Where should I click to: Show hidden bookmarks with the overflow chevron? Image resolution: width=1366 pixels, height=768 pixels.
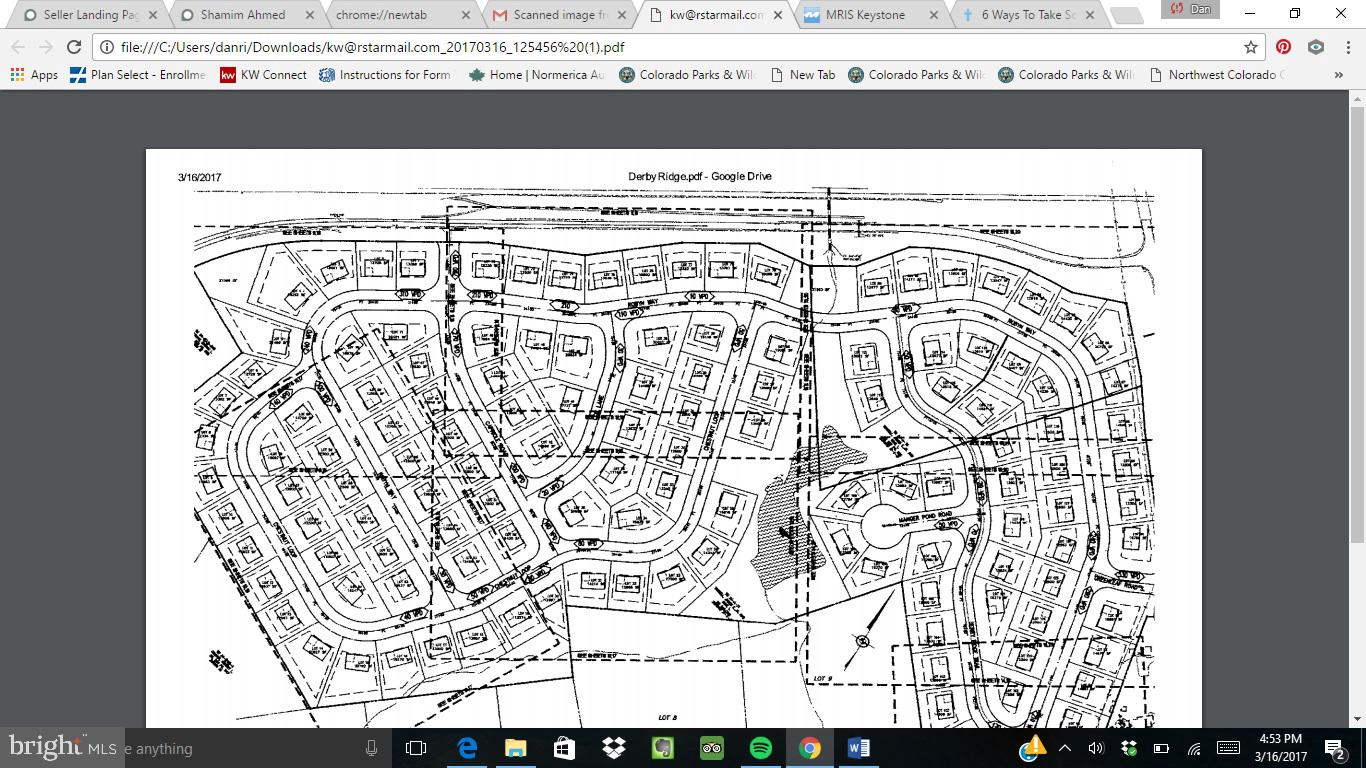1338,75
